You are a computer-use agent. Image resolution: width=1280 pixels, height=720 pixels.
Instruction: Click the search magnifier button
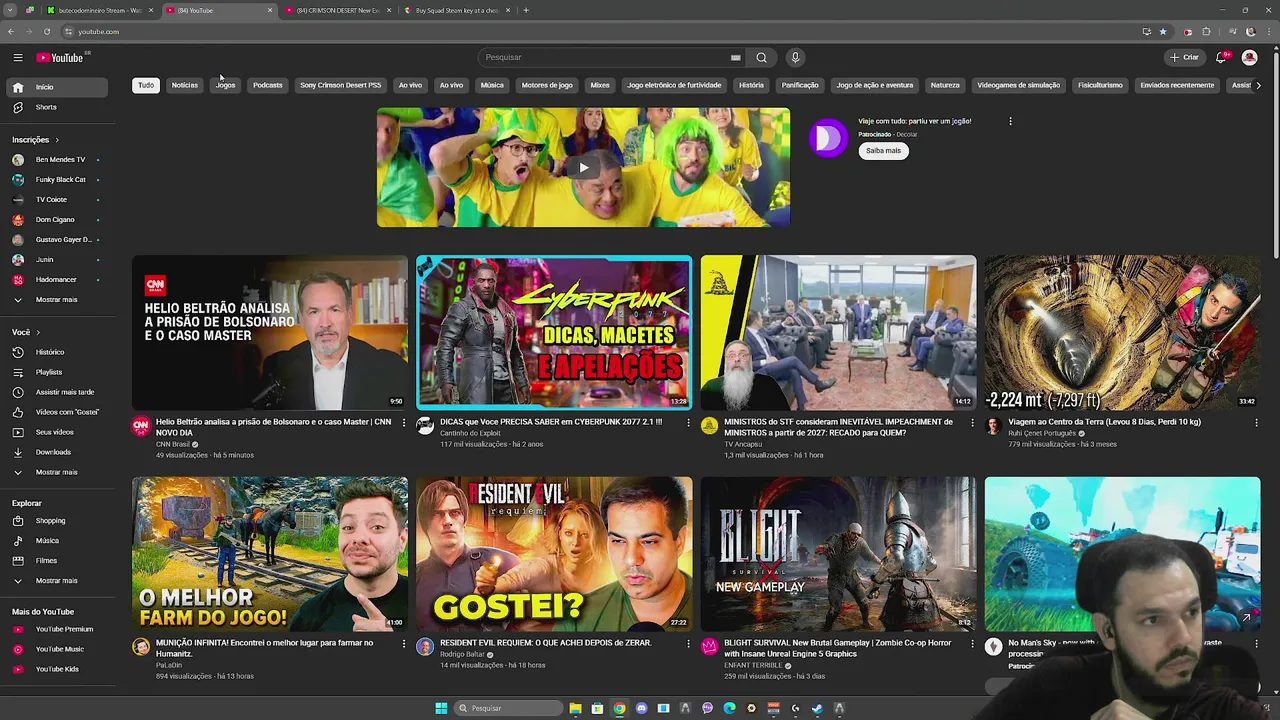pos(761,57)
